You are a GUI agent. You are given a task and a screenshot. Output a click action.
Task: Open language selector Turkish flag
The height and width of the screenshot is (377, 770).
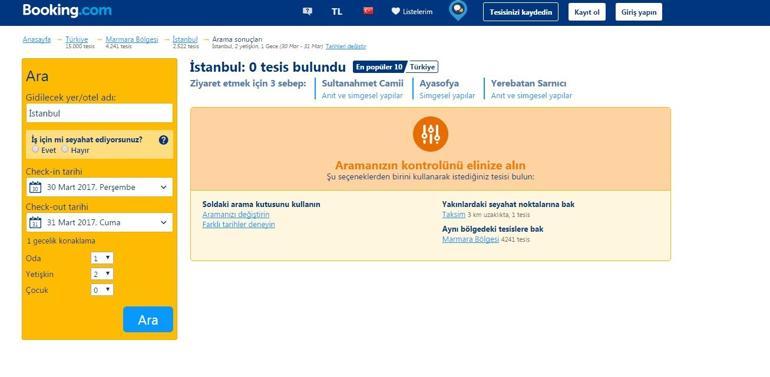point(368,11)
